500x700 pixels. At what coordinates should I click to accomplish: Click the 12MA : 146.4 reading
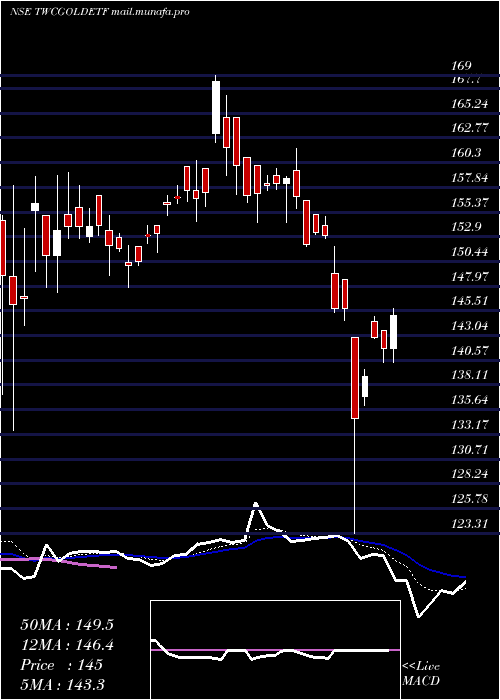pyautogui.click(x=67, y=645)
